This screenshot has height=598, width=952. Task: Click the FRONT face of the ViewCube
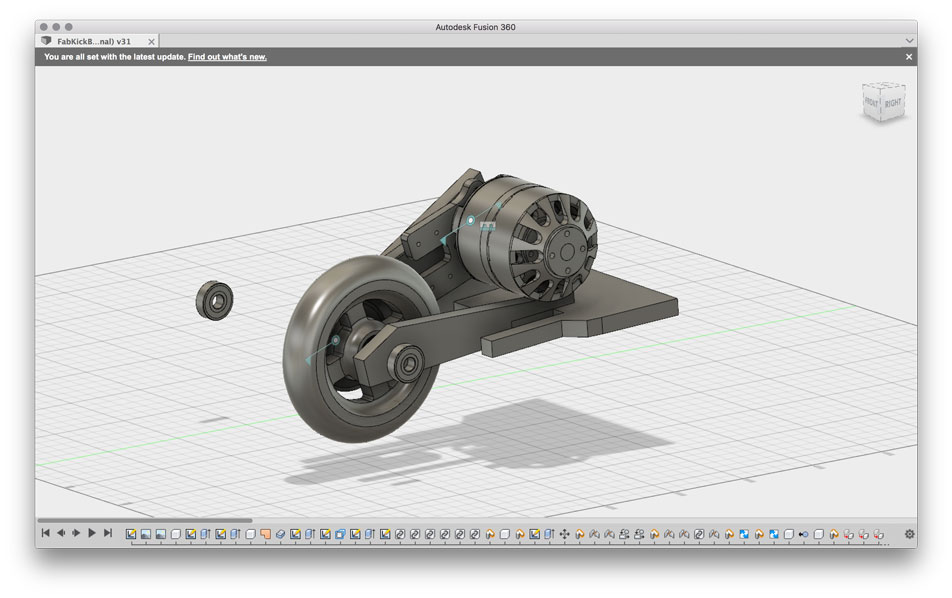tap(872, 103)
